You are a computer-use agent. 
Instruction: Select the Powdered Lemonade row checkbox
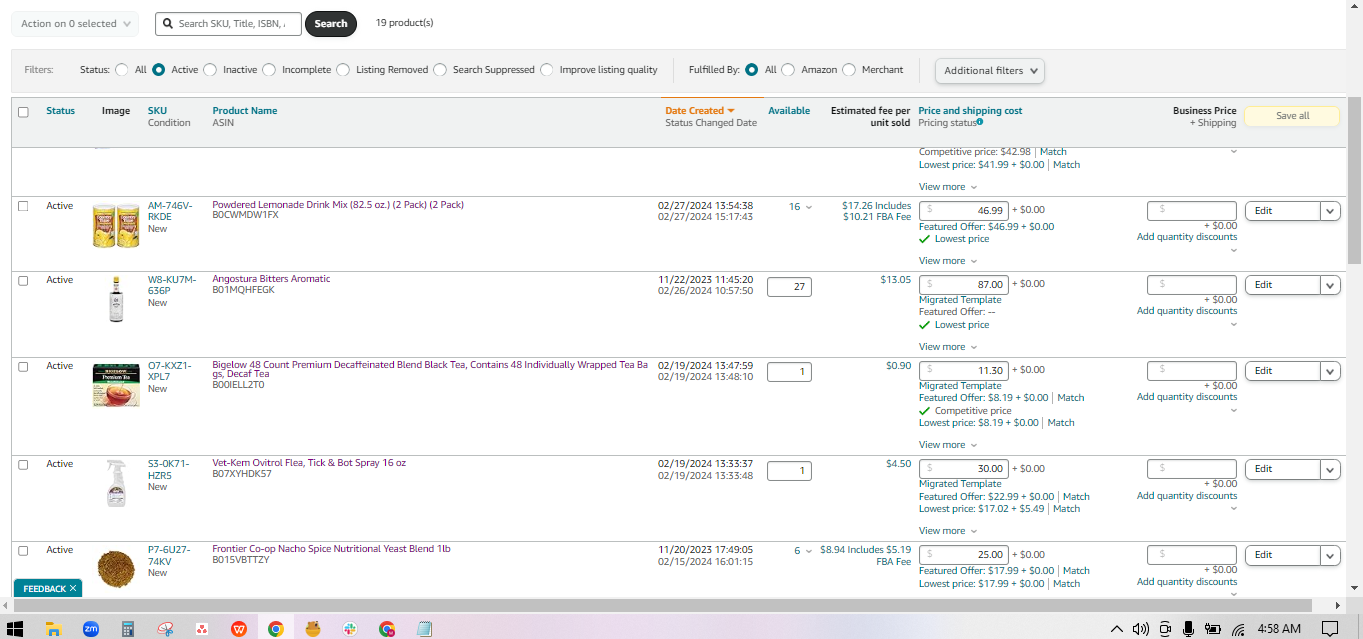[x=23, y=206]
